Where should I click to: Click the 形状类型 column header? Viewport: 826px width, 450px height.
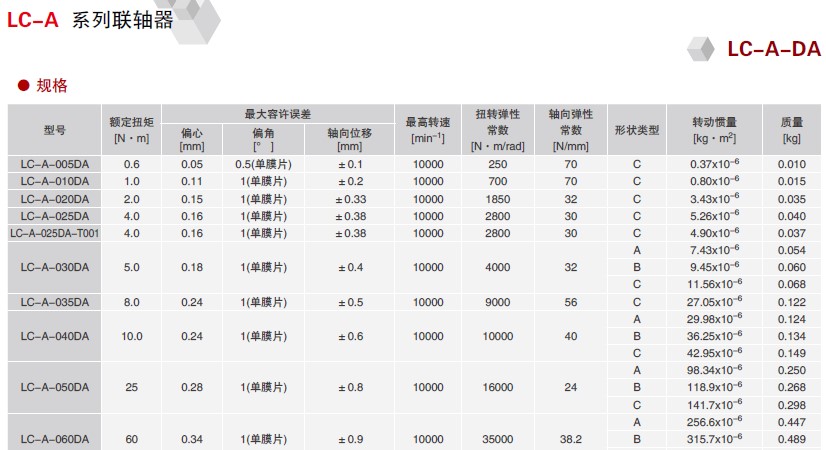pyautogui.click(x=635, y=130)
